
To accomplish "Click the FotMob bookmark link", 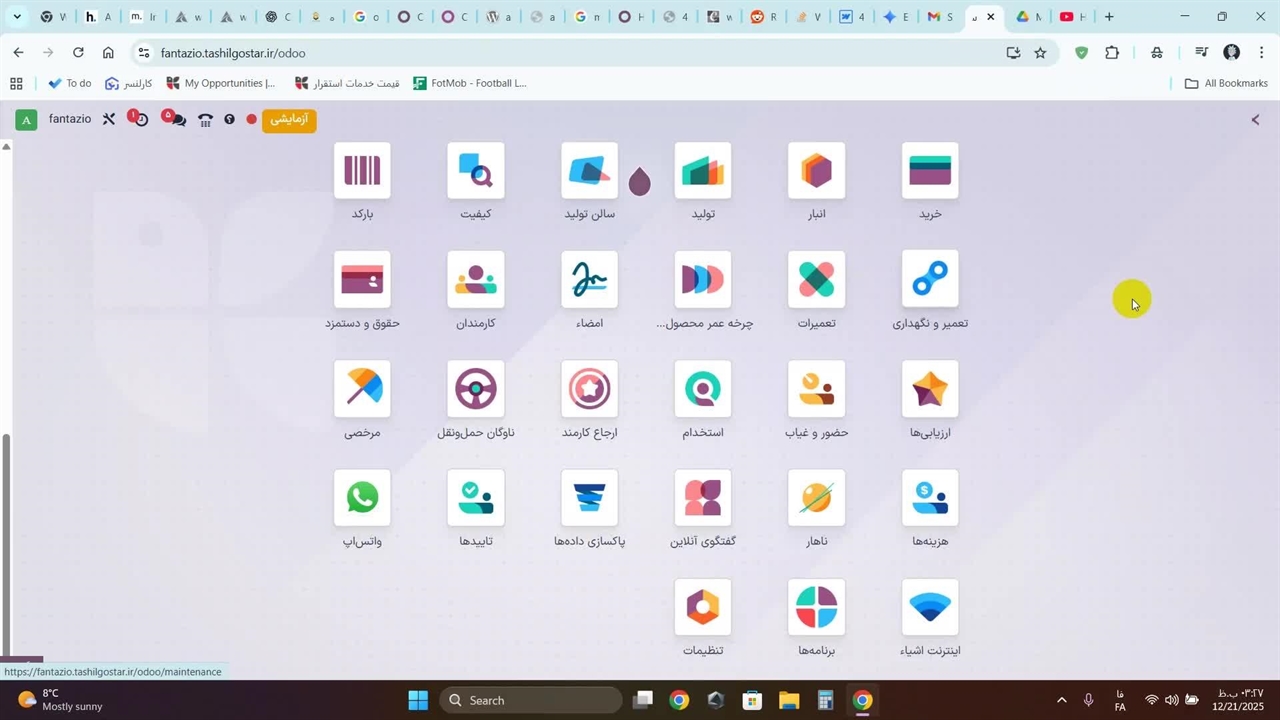I will pyautogui.click(x=469, y=83).
